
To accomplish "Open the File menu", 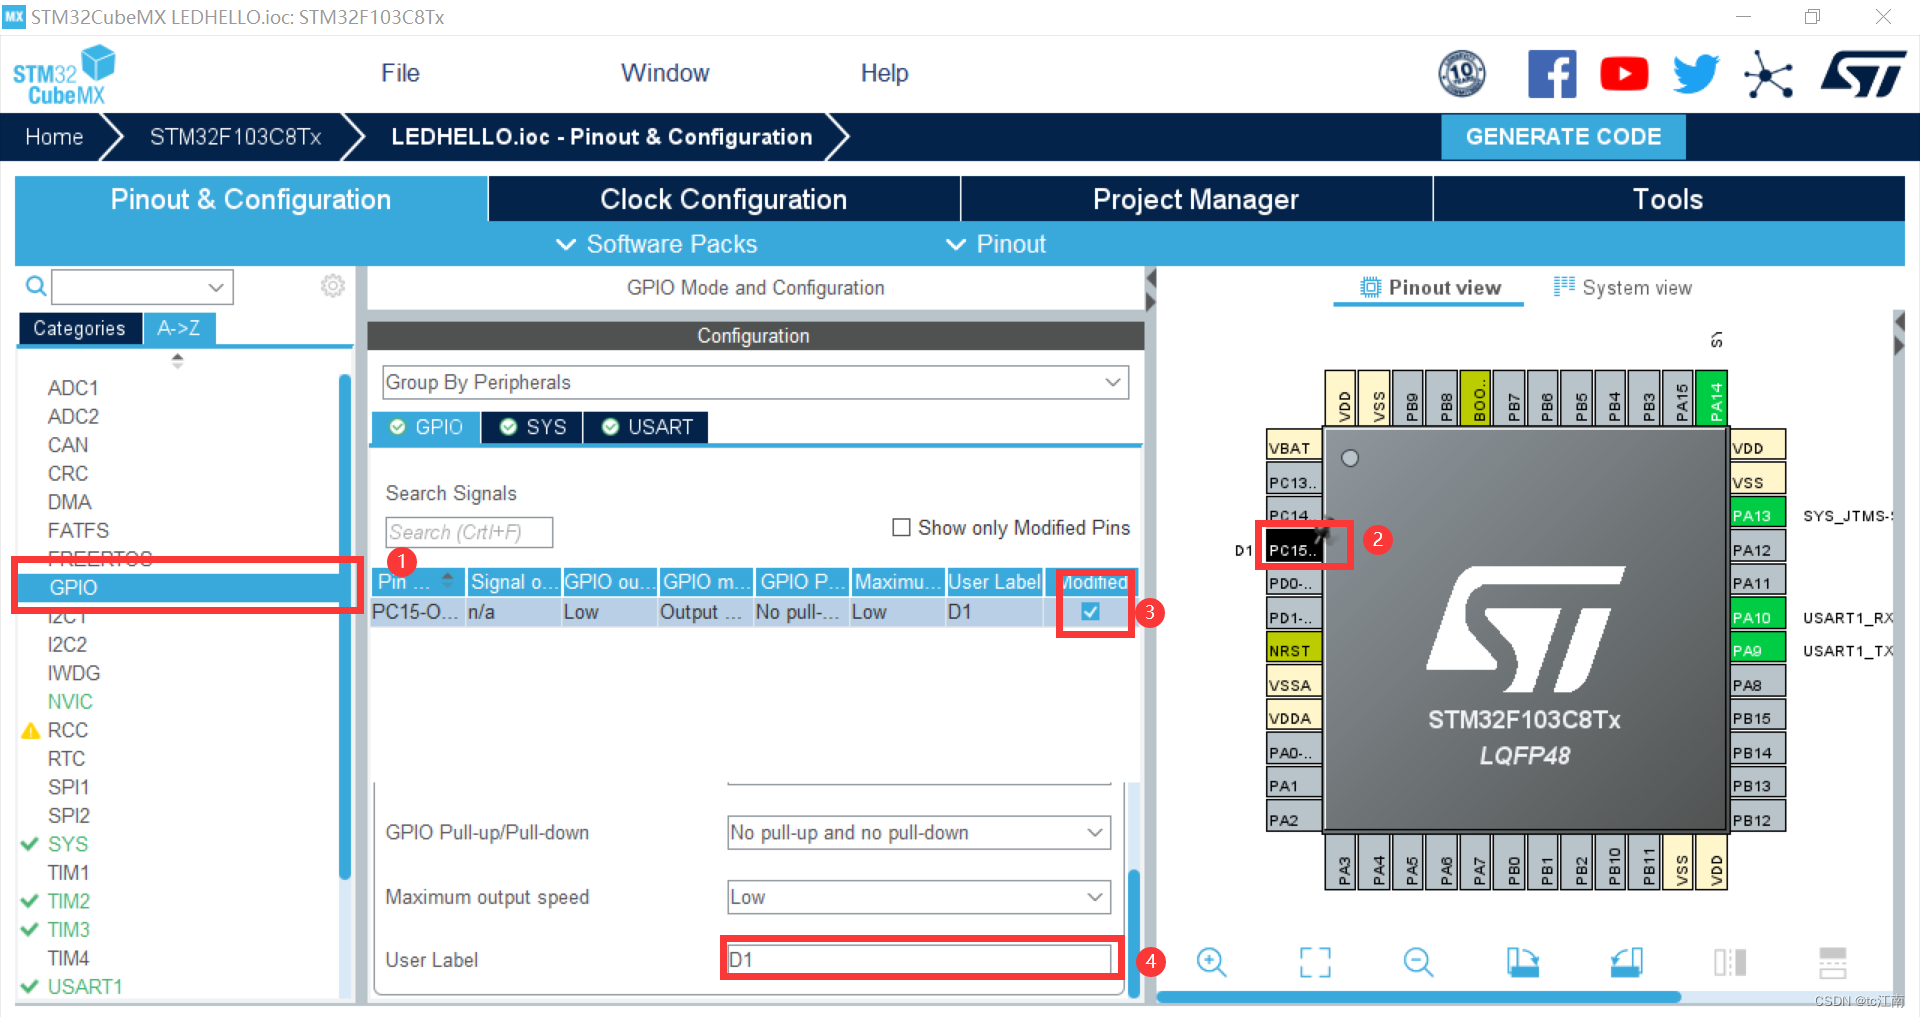I will pyautogui.click(x=400, y=73).
